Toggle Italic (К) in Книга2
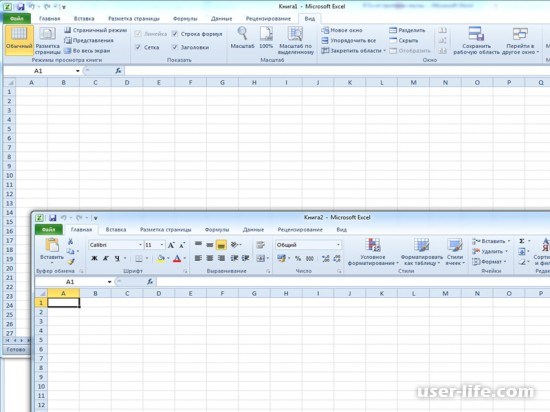Image resolution: width=550 pixels, height=412 pixels. 106,258
